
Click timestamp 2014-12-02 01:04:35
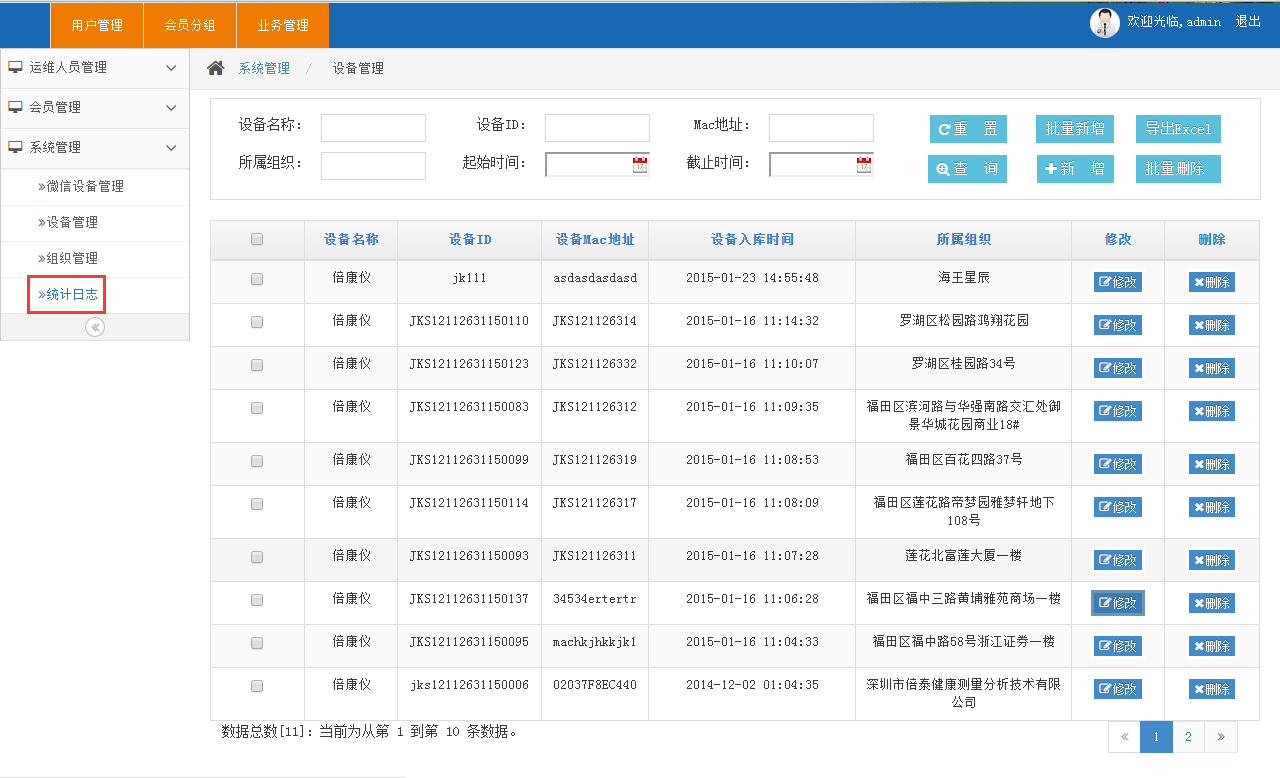752,685
